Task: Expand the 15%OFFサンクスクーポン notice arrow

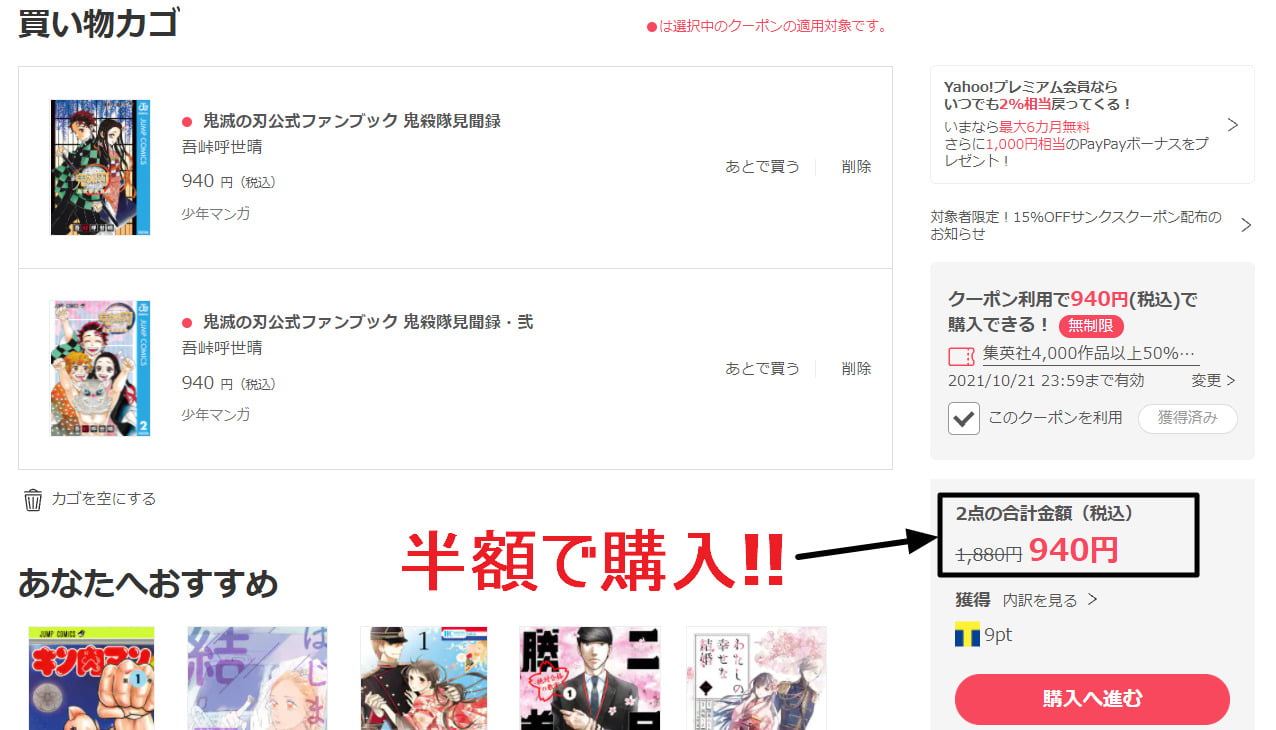Action: tap(1246, 225)
